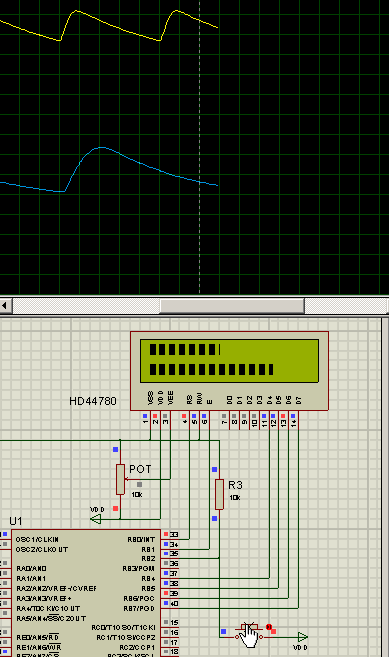Select the VDD terminal arrow near POT
This screenshot has width=389, height=657.
tap(96, 520)
